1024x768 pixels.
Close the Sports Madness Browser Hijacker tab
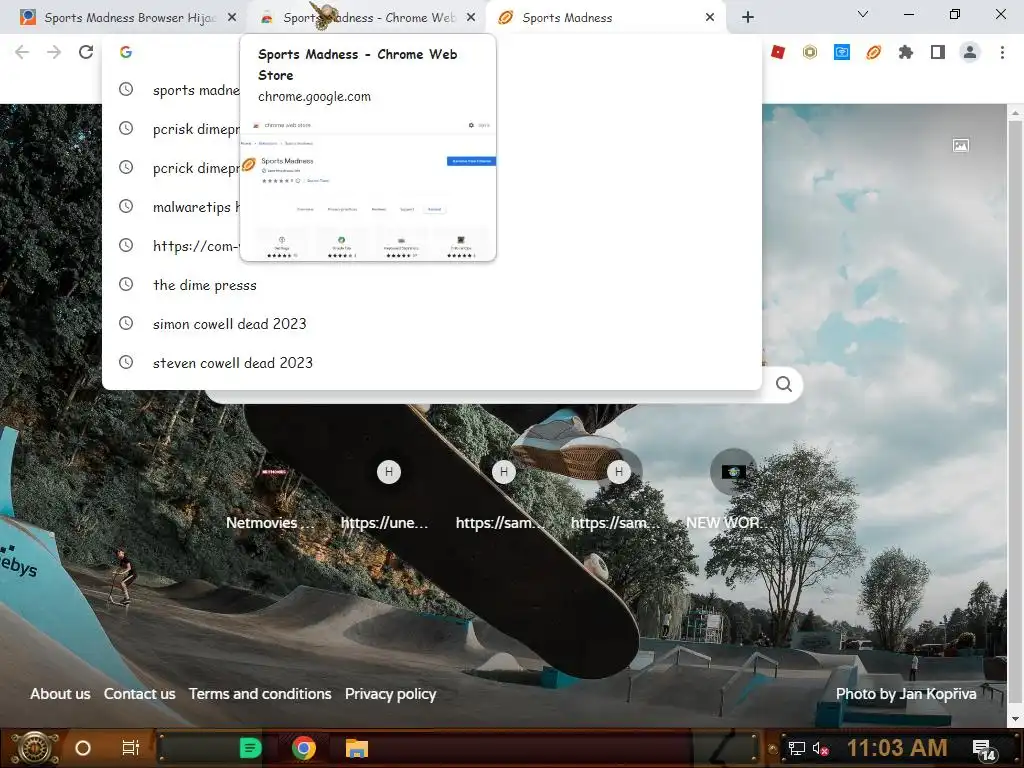pos(232,18)
